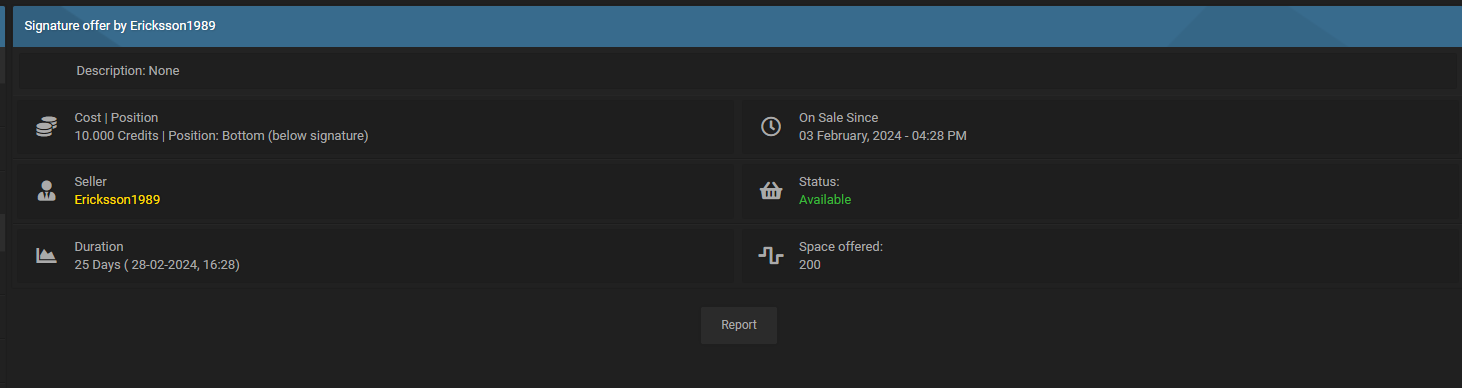Click the person icon beside Seller
1462x388 pixels.
(x=46, y=191)
